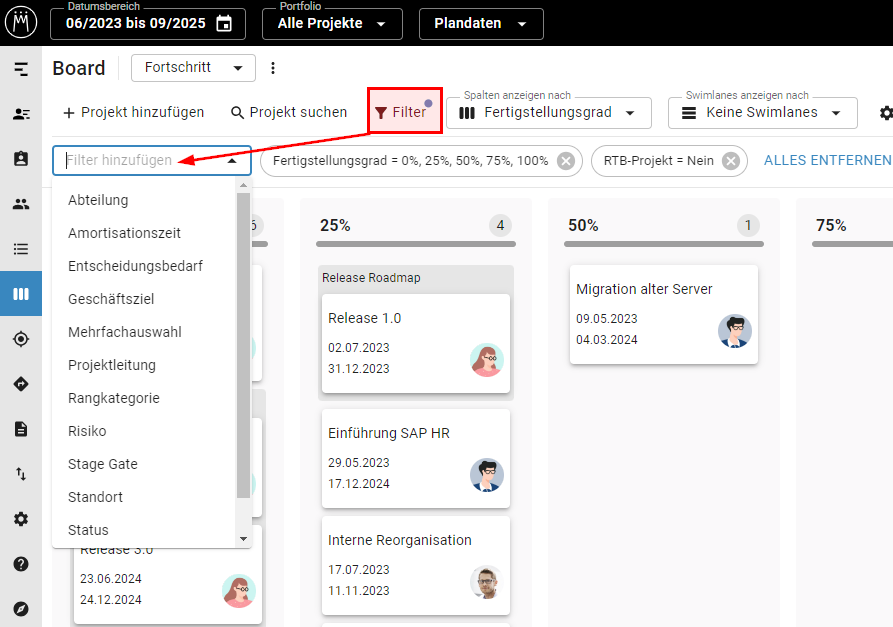Remove the RTB-Projekt = Nein filter chip

[731, 161]
